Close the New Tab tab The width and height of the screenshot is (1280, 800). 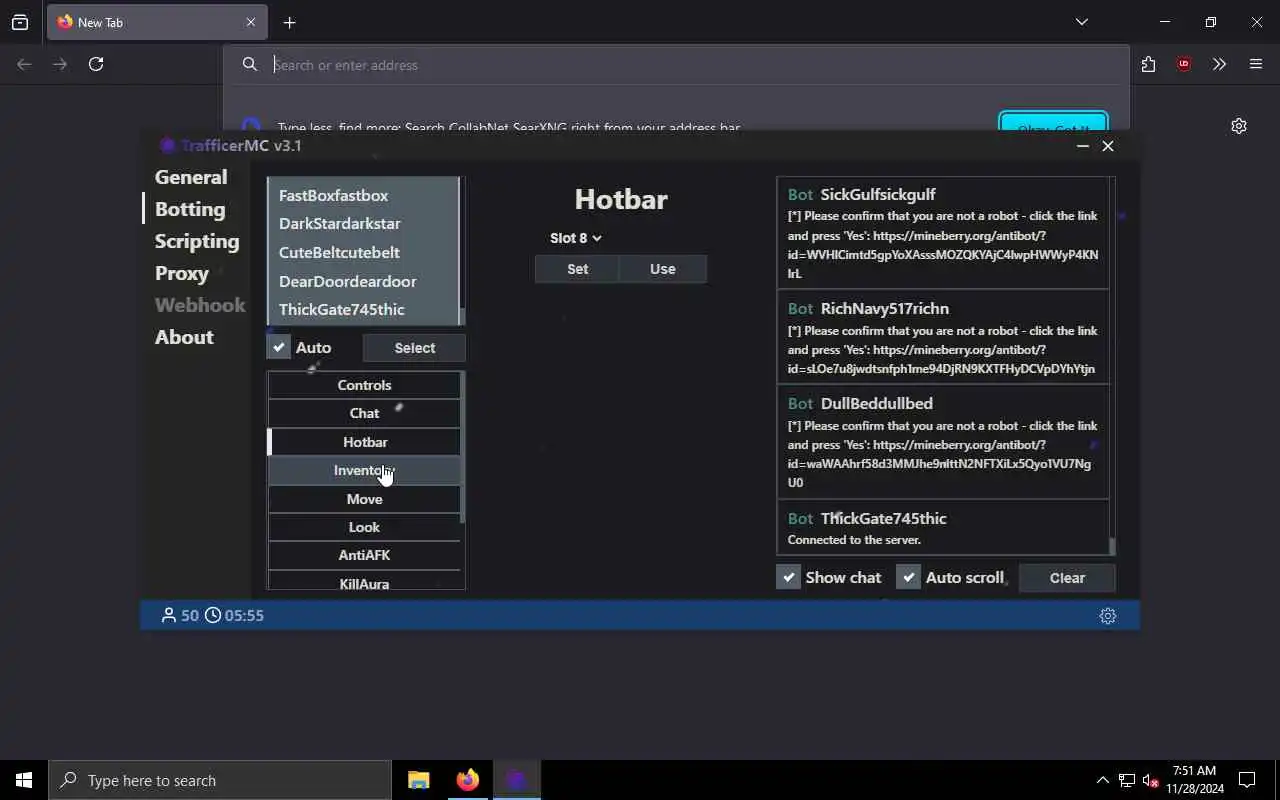(251, 22)
